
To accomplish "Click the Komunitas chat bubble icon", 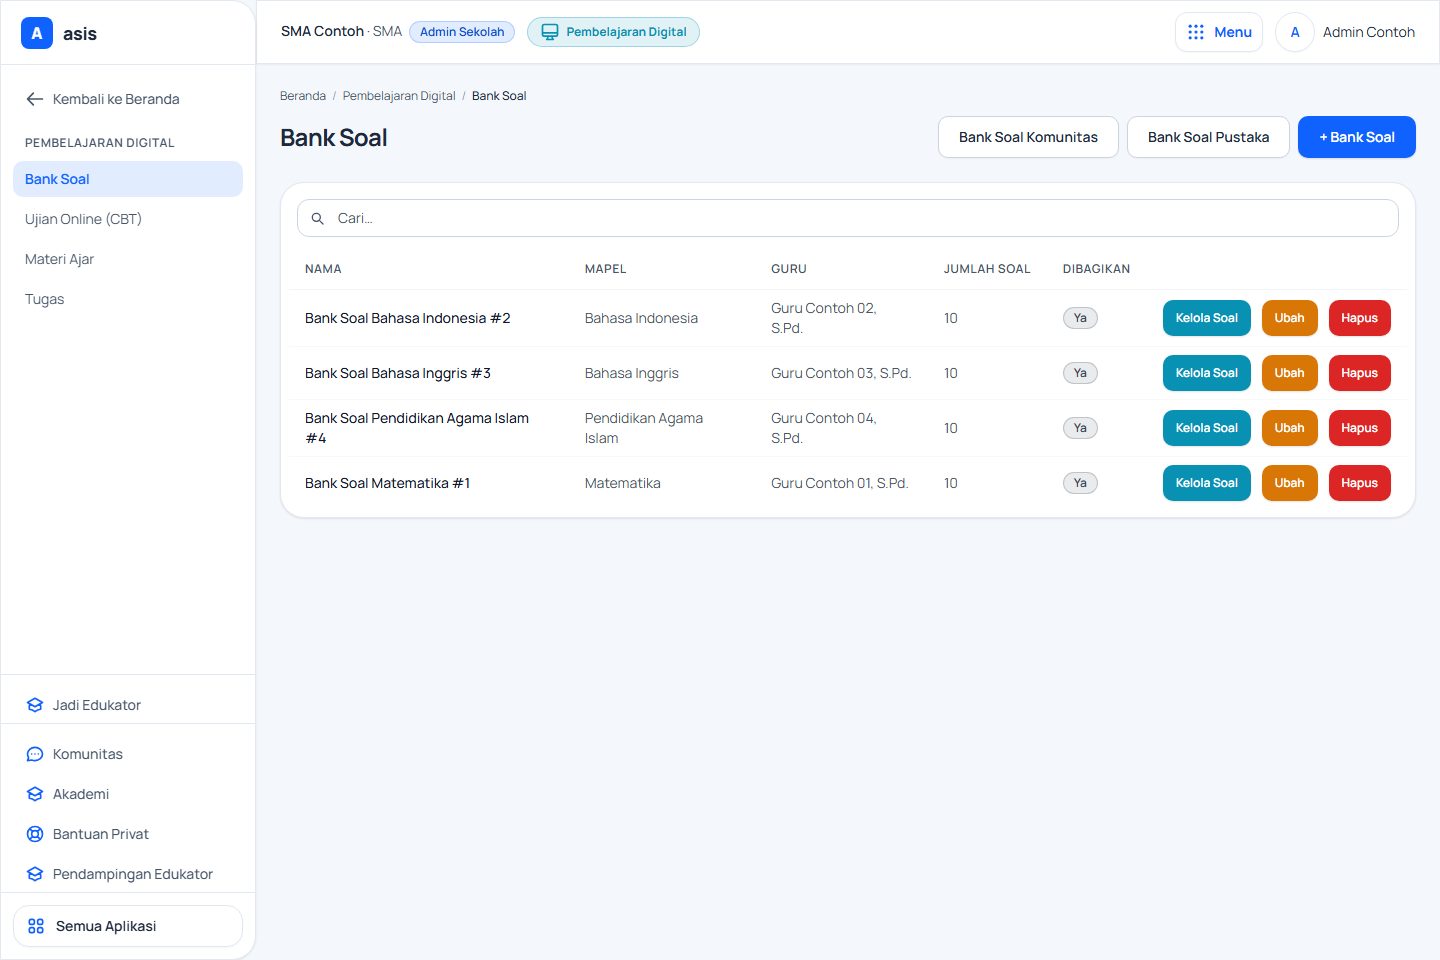I will click(35, 754).
